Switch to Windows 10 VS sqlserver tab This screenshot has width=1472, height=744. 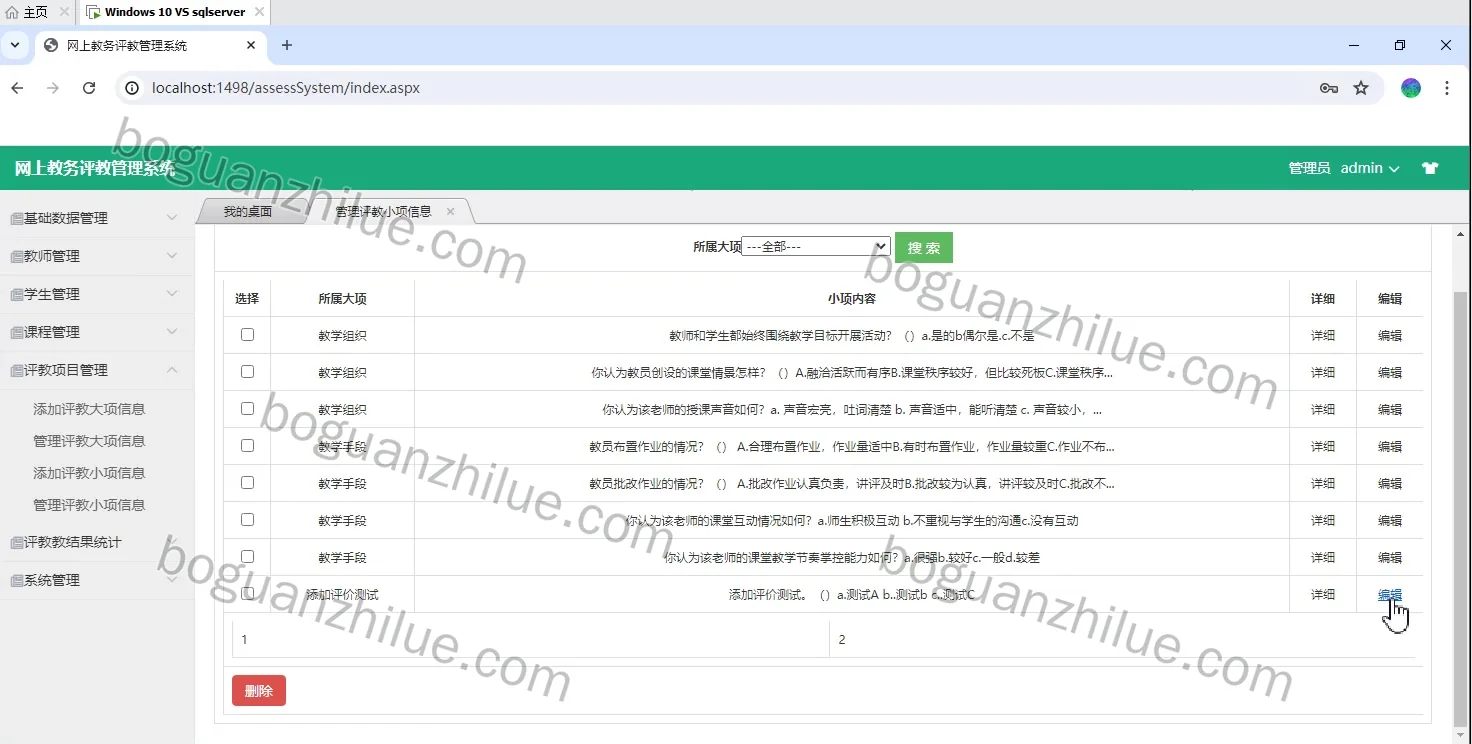pyautogui.click(x=173, y=12)
